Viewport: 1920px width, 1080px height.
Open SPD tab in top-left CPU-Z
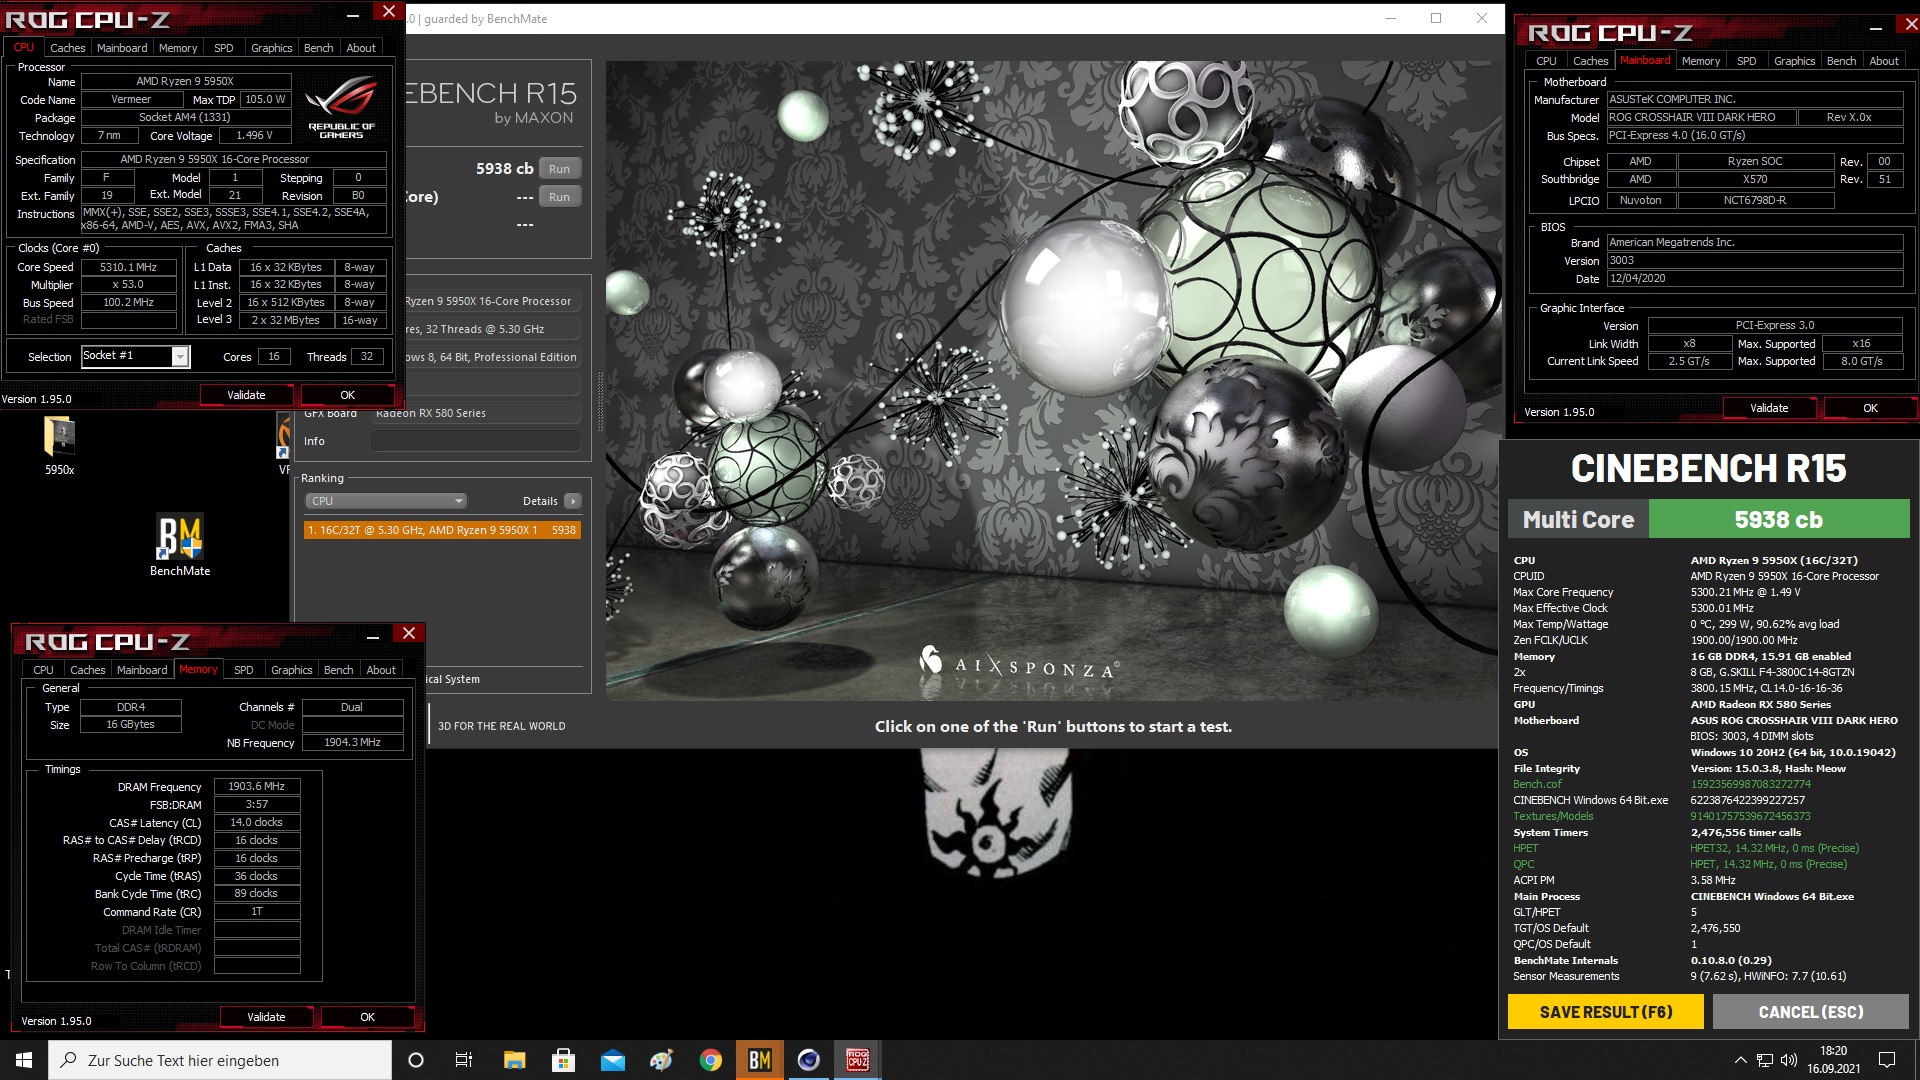[224, 48]
